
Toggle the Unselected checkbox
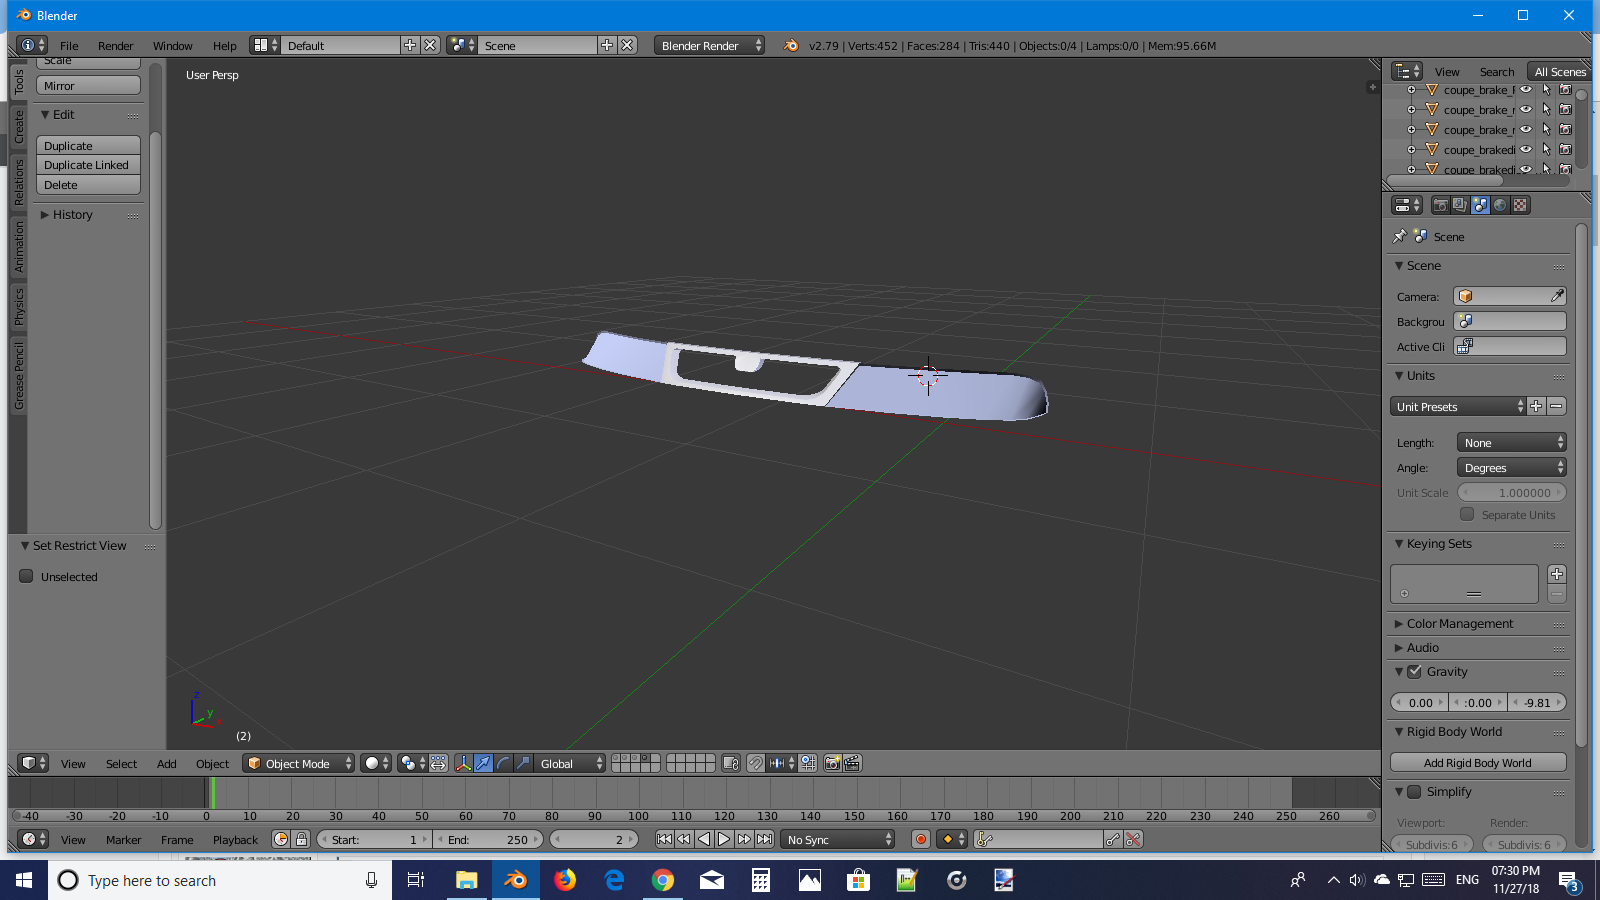(27, 576)
